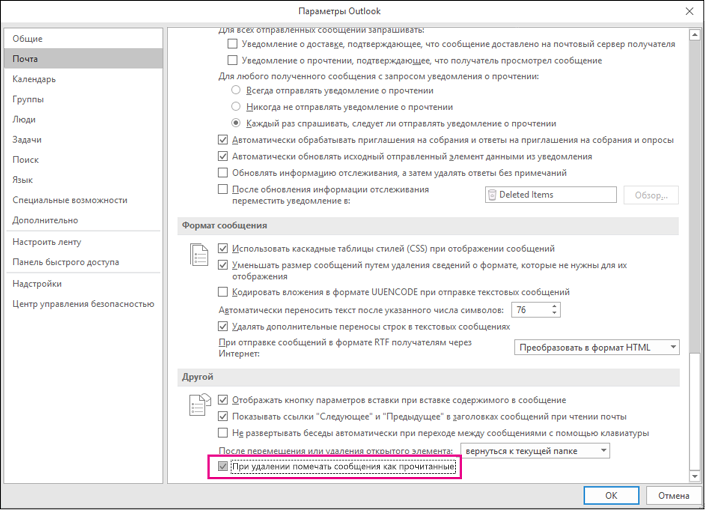This screenshot has height=510, width=705.
Task: Open Центр управления безопасностью
Action: click(83, 304)
